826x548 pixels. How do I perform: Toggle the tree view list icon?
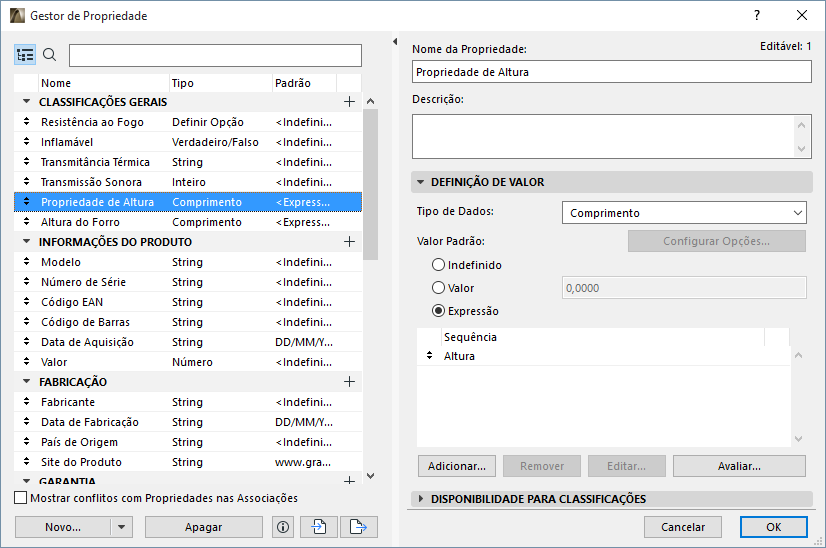coord(25,55)
